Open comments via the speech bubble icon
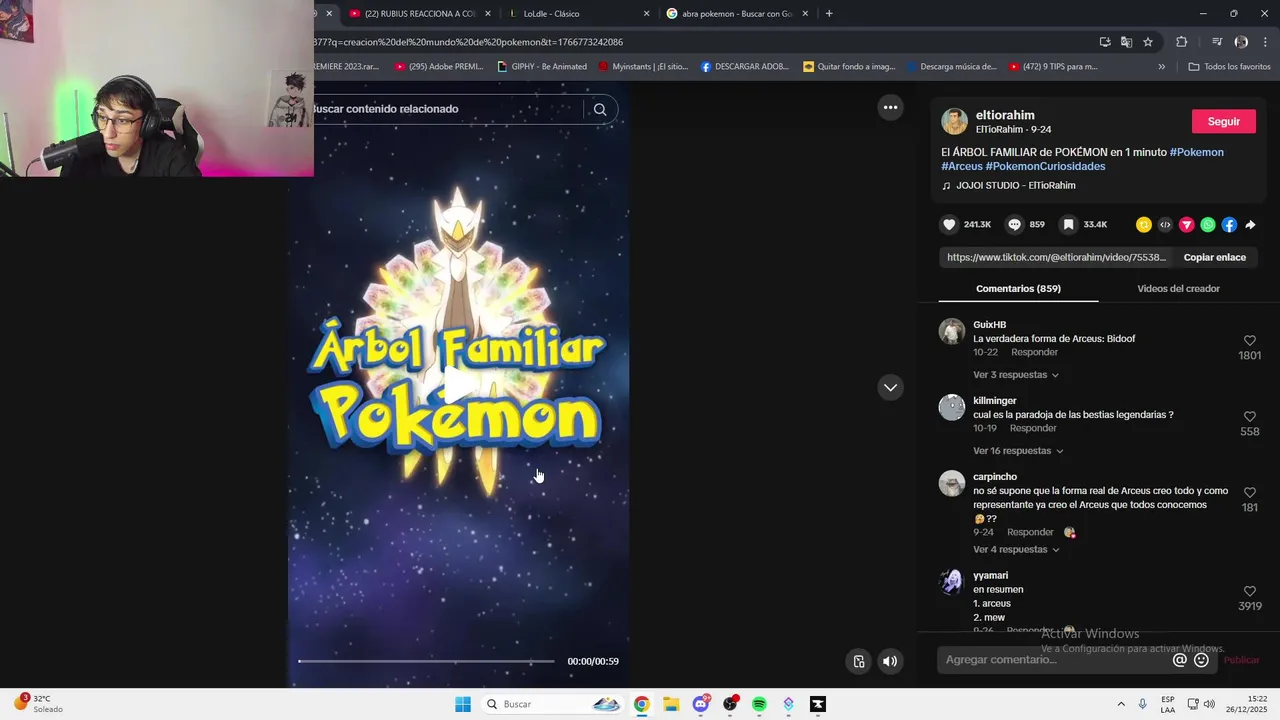Viewport: 1280px width, 720px height. pyautogui.click(x=1014, y=225)
